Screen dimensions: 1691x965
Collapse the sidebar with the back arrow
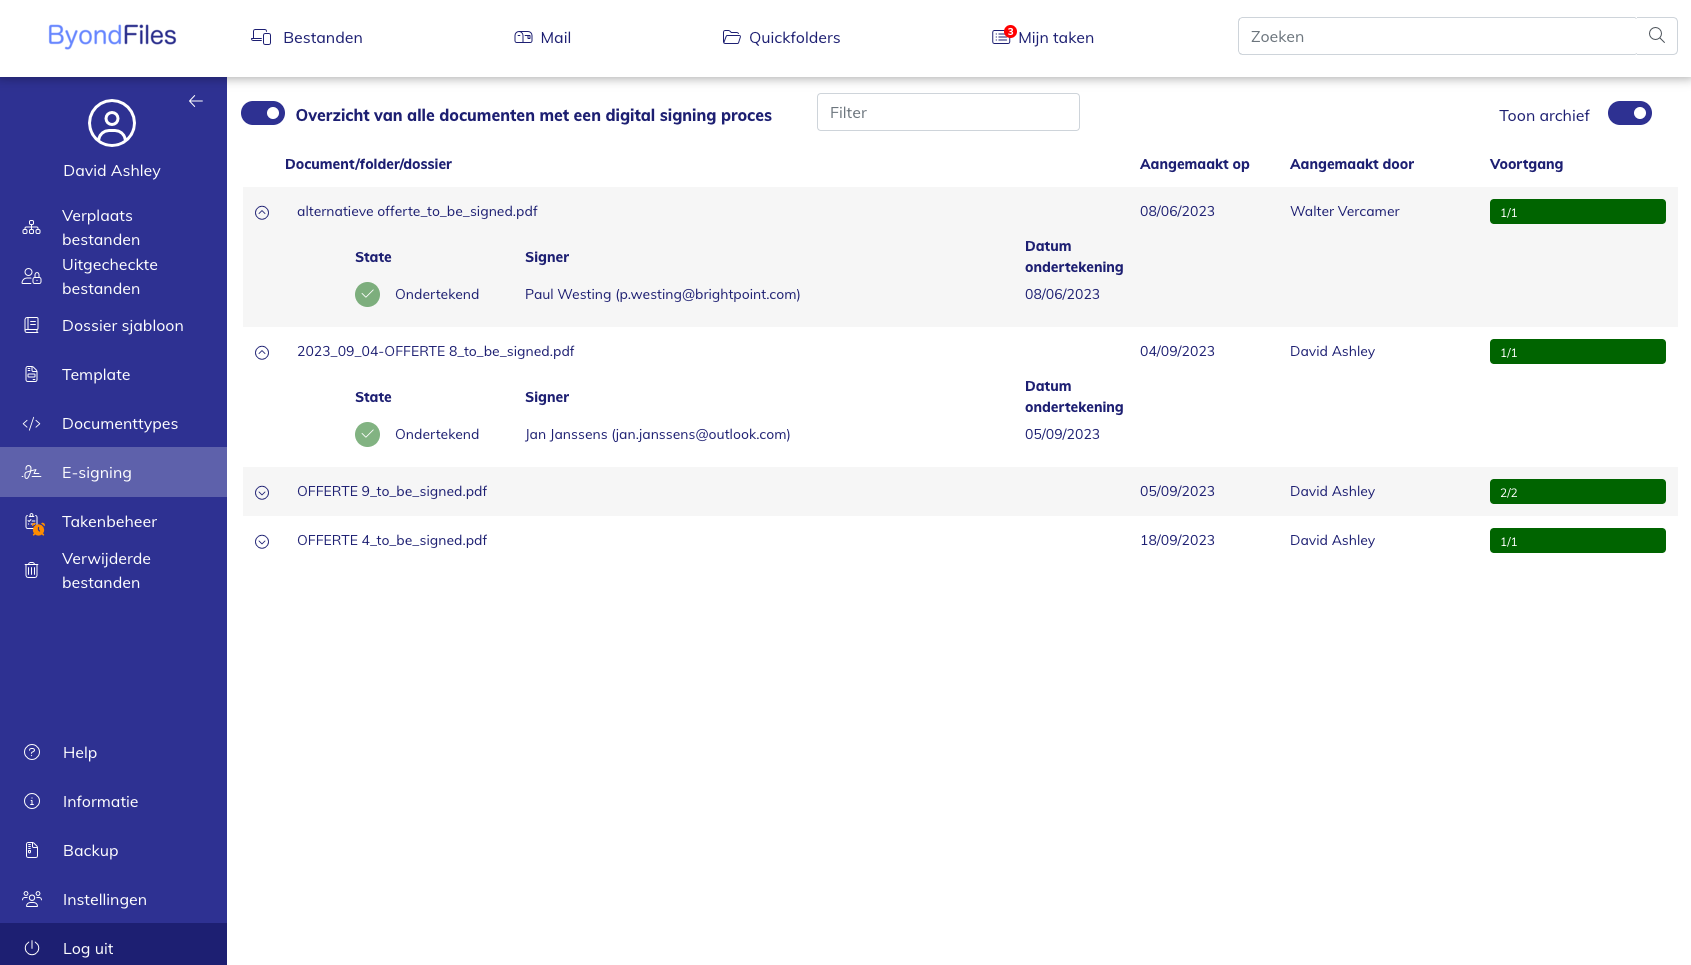(196, 101)
